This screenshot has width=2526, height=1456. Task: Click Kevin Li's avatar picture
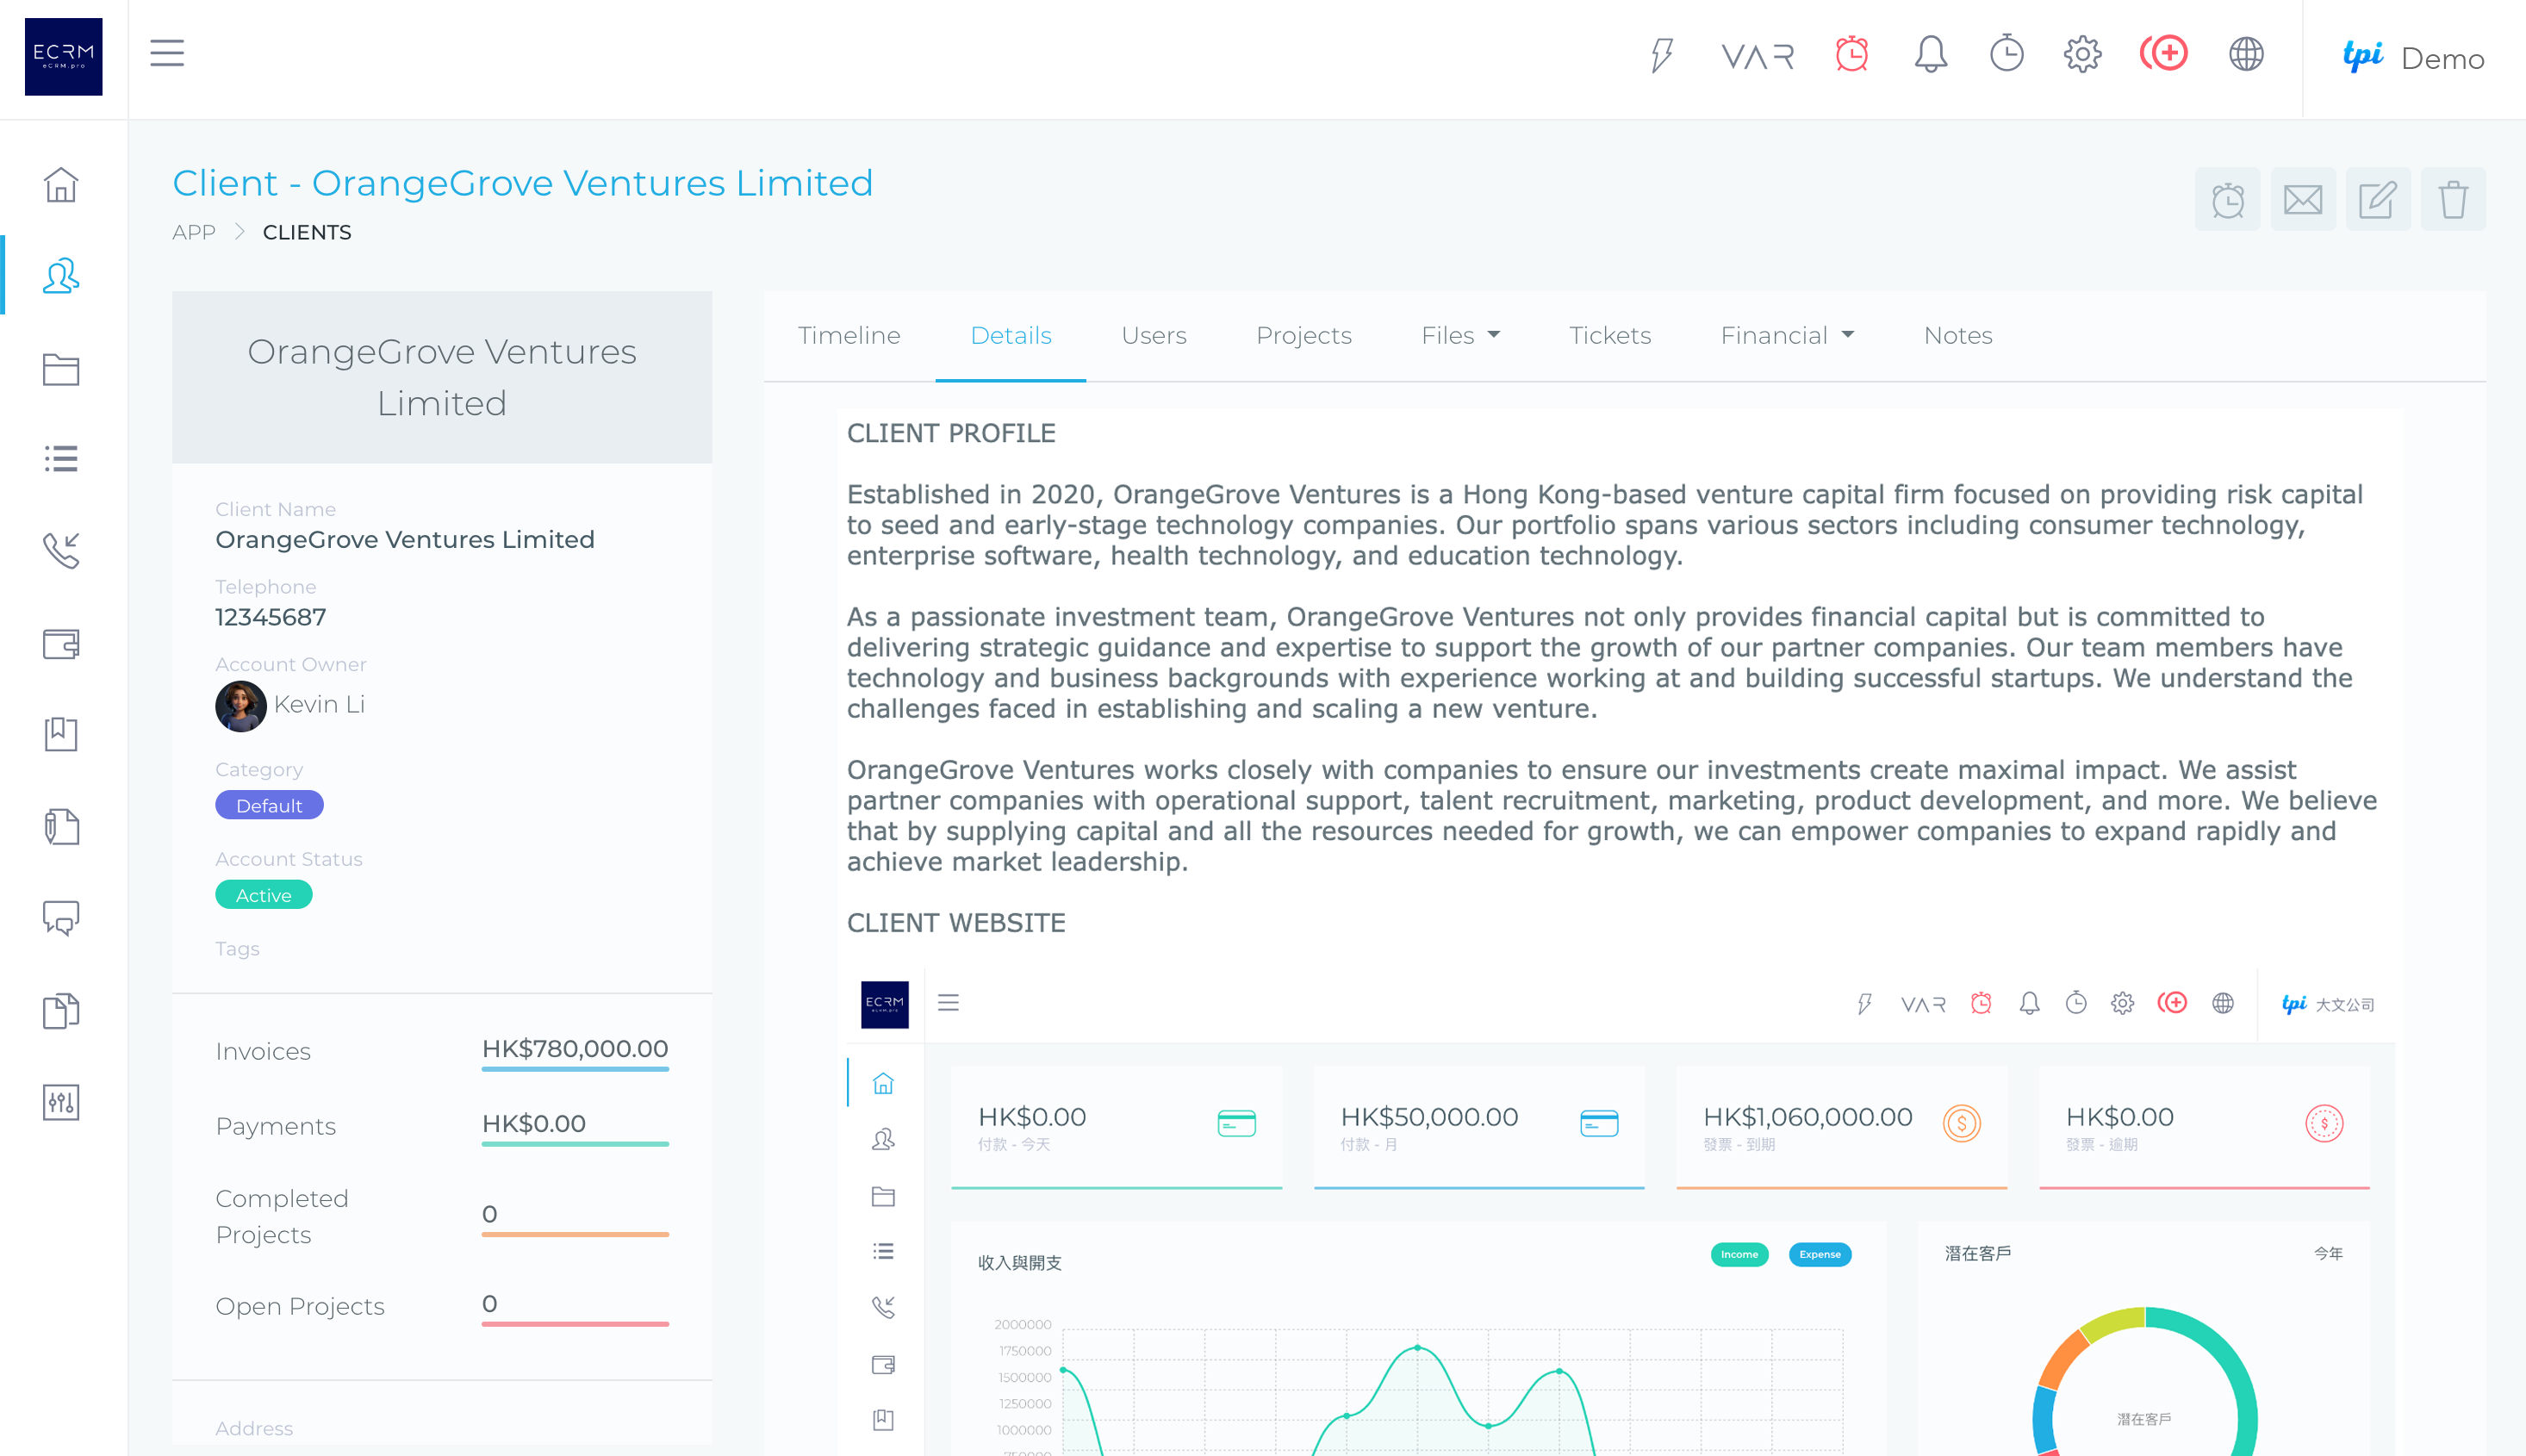point(240,706)
